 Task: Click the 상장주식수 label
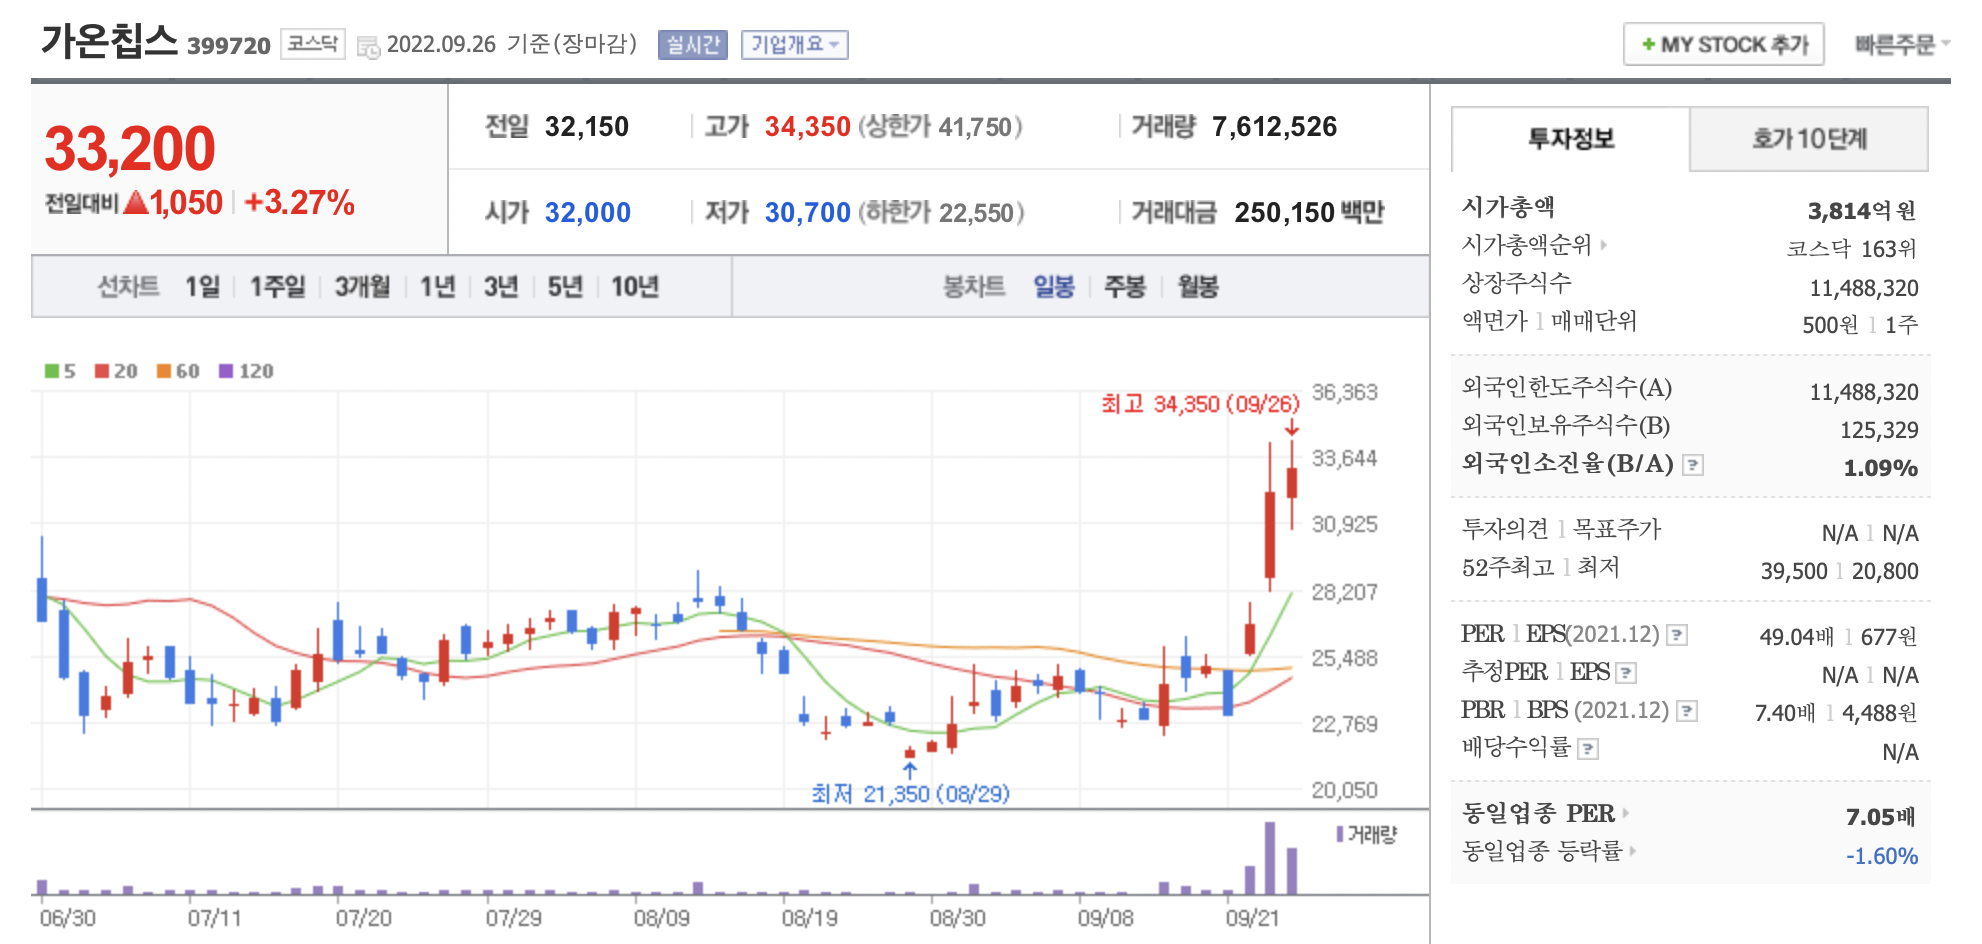coord(1517,283)
